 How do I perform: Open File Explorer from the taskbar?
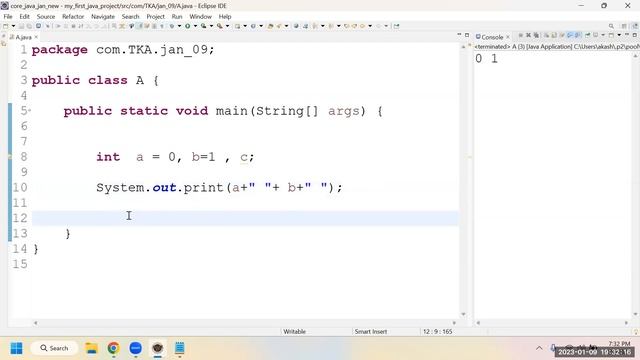[91, 348]
